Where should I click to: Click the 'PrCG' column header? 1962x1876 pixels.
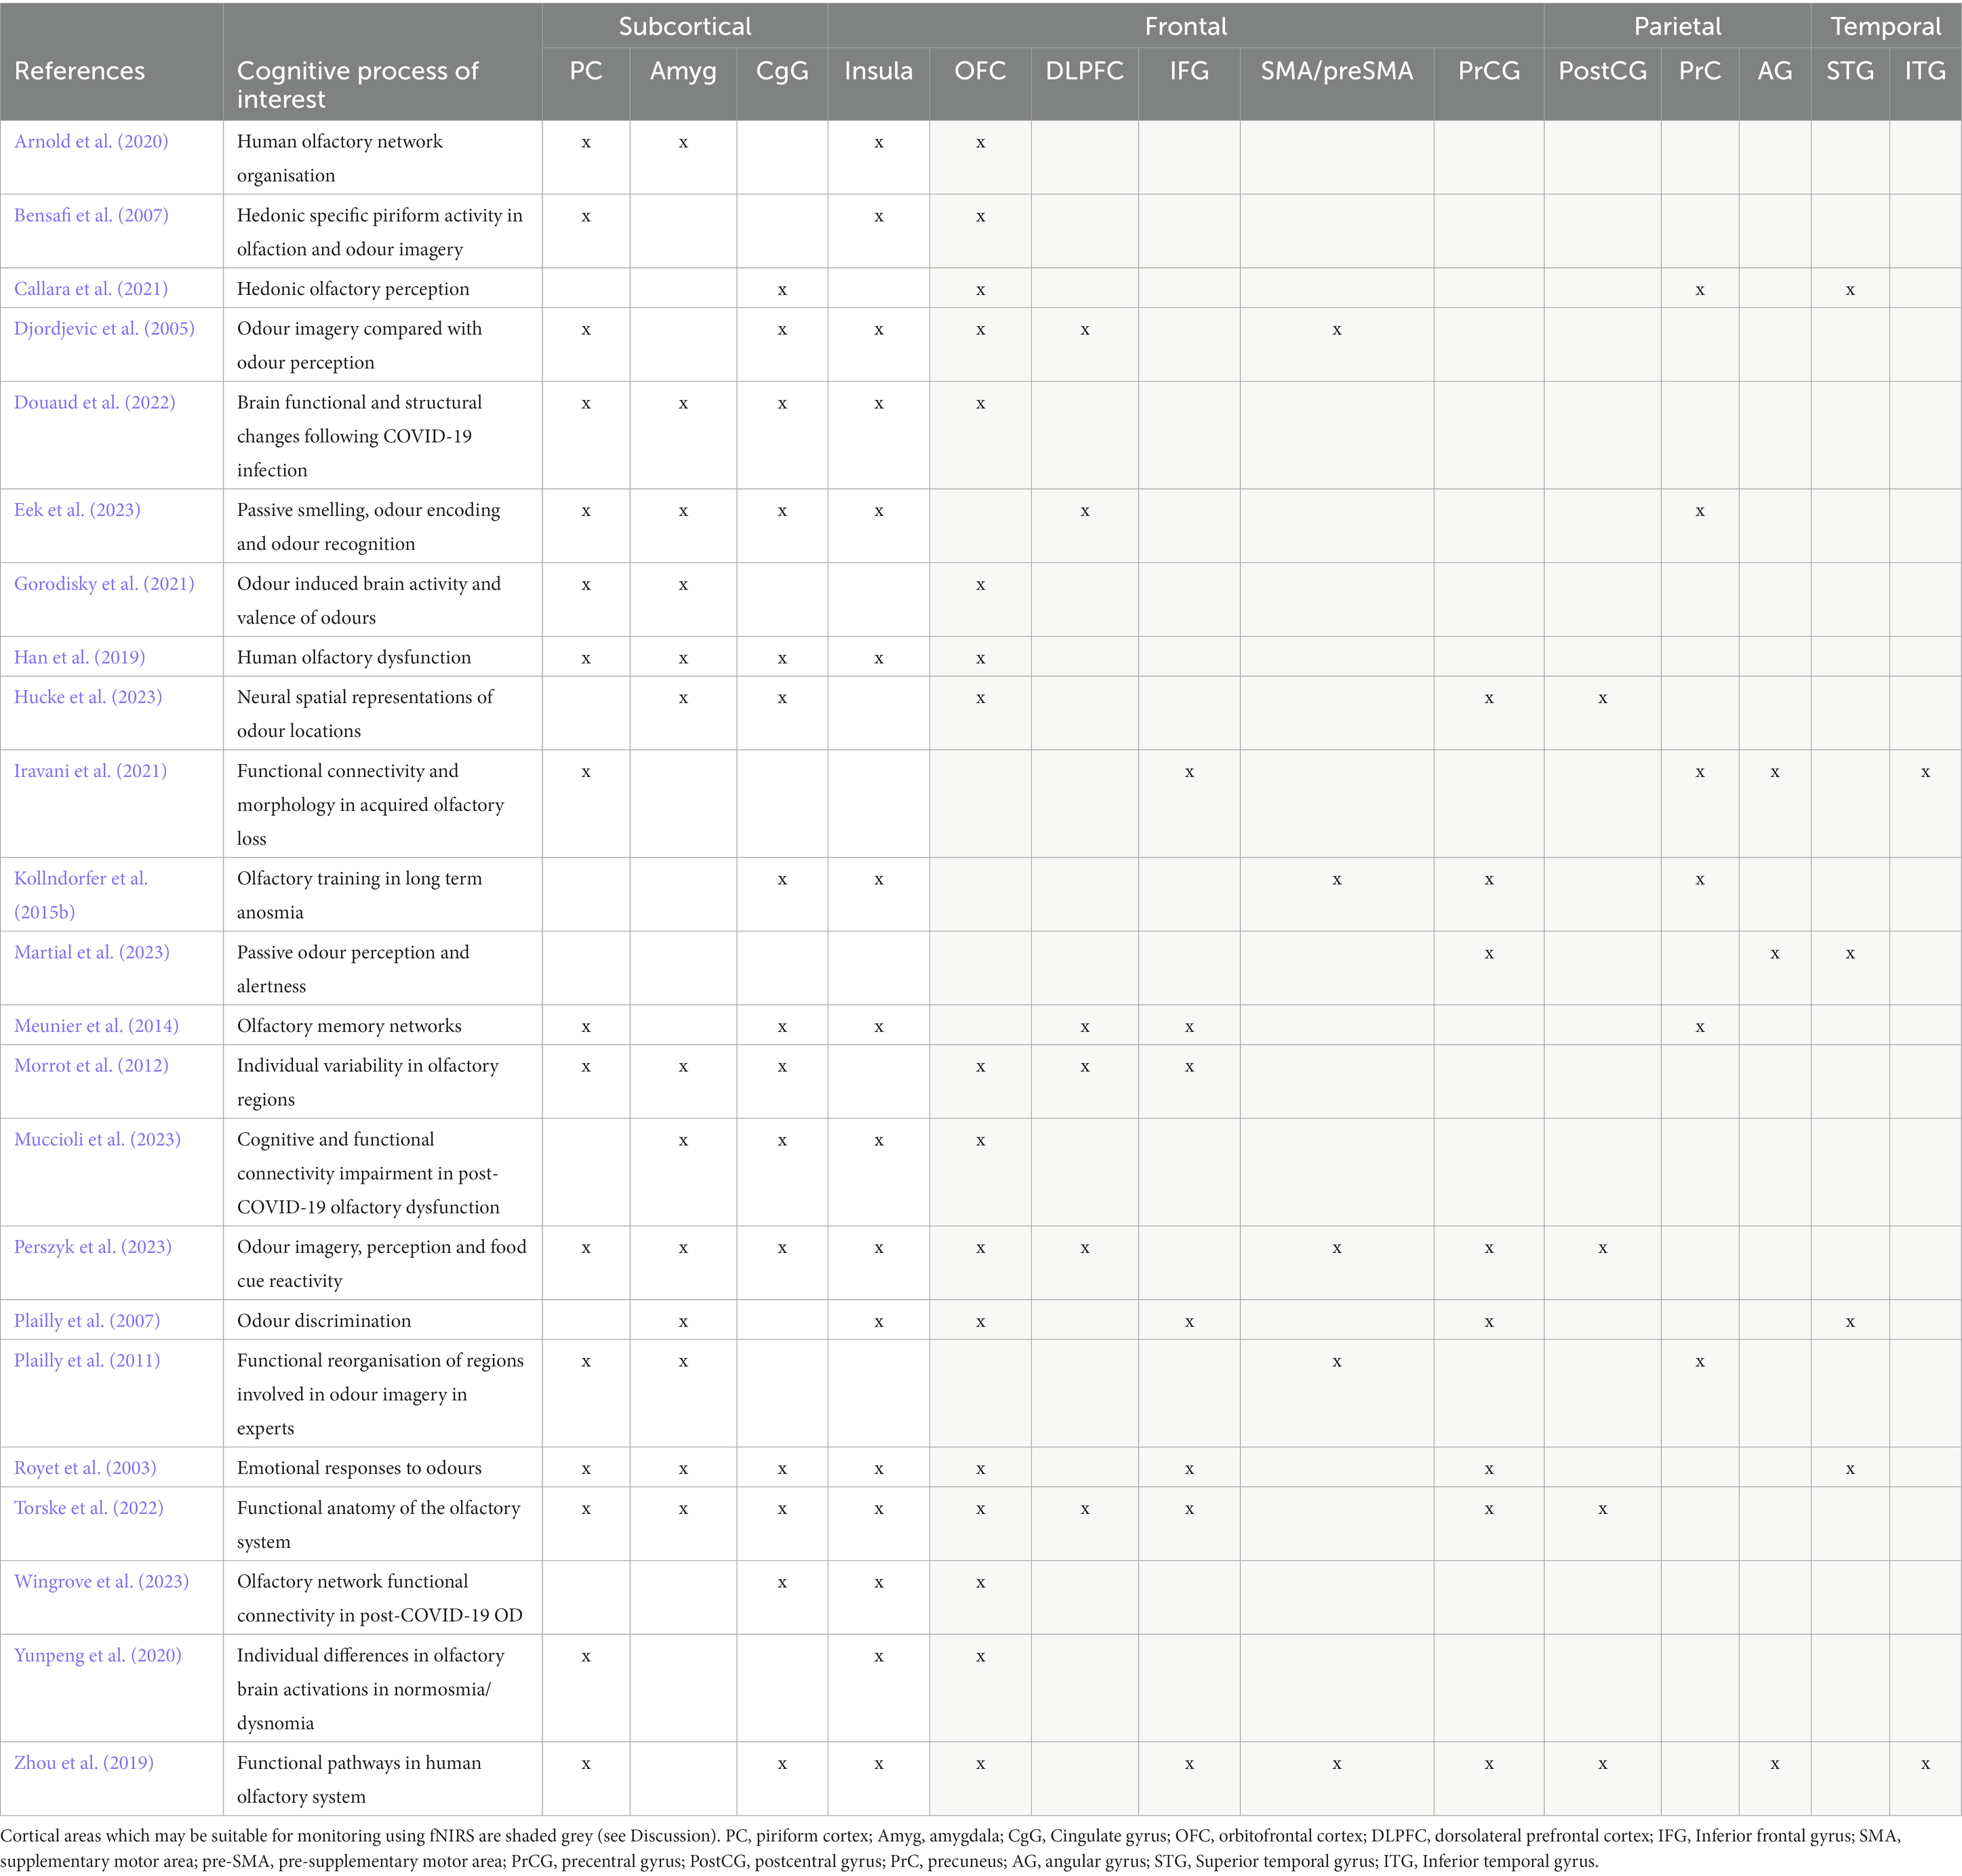point(1489,71)
